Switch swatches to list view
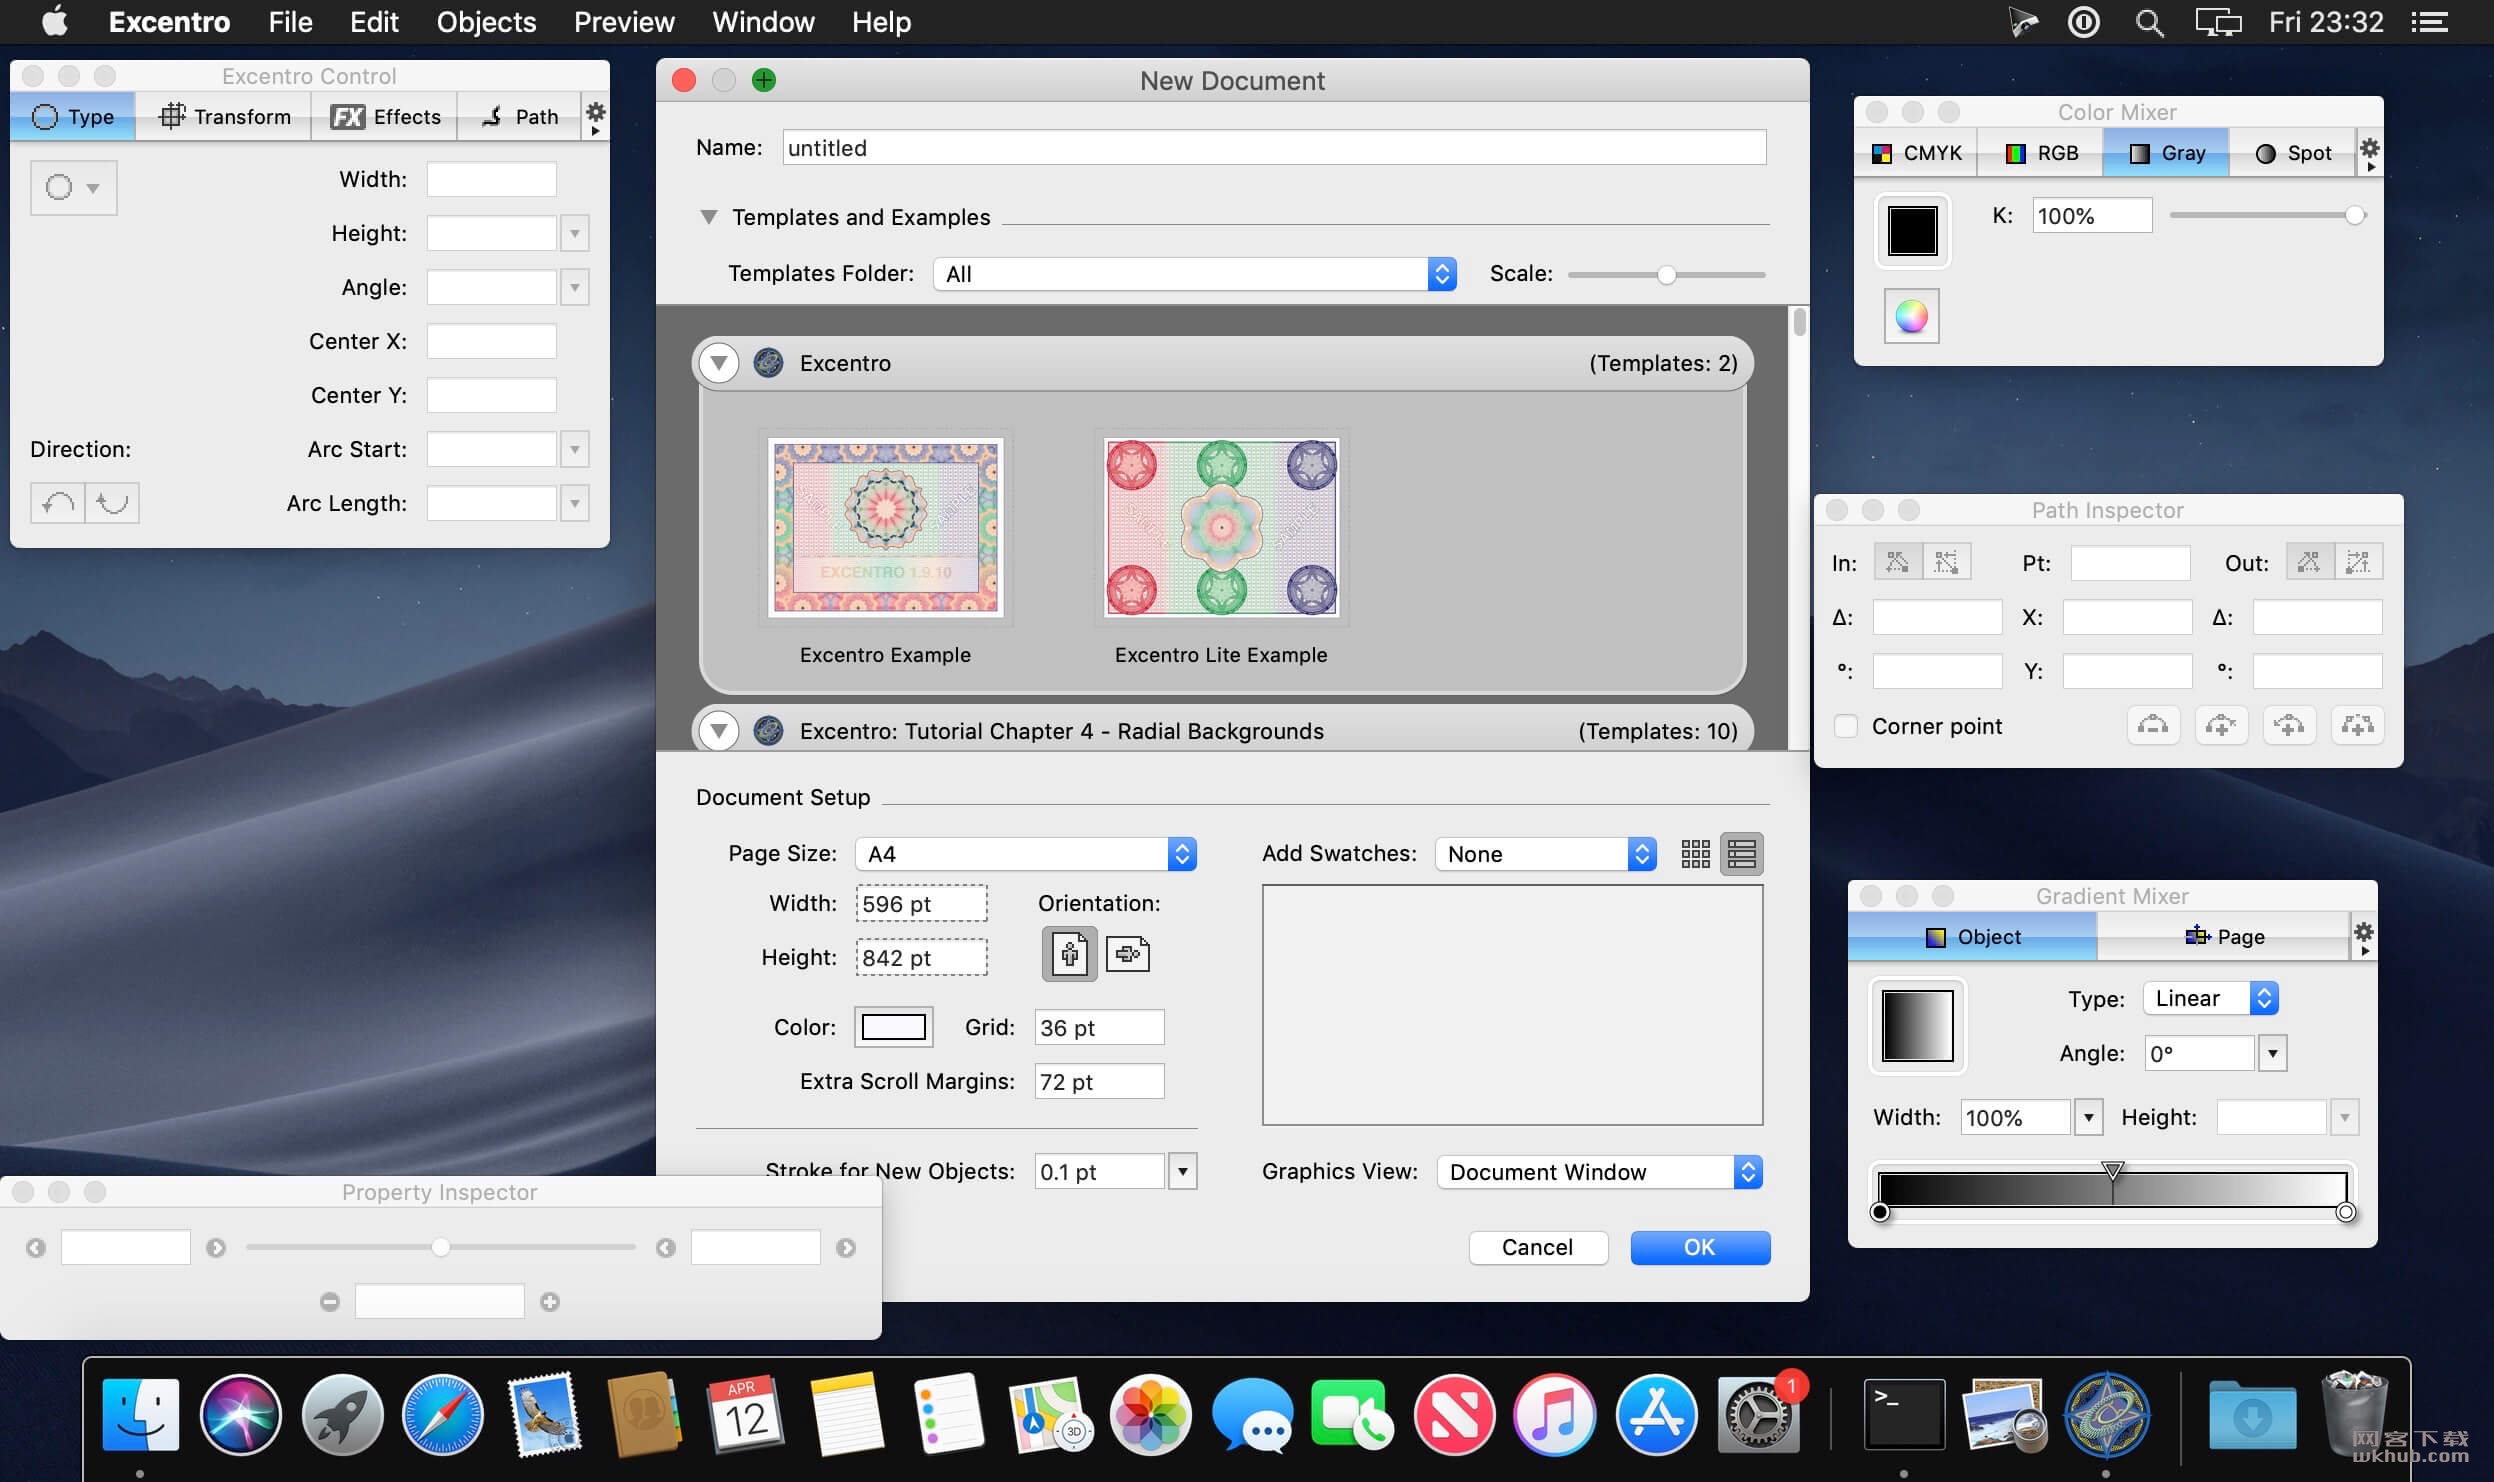The width and height of the screenshot is (2494, 1482). point(1741,854)
